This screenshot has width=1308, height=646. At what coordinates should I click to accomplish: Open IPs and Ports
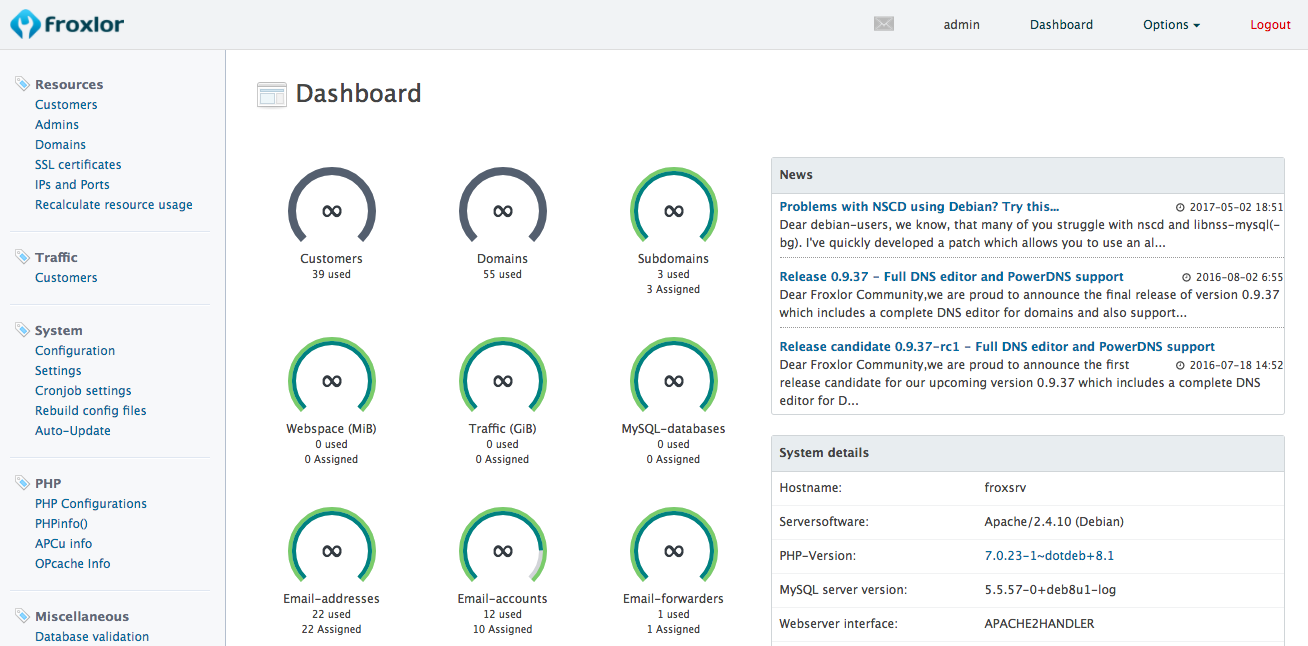coord(72,185)
